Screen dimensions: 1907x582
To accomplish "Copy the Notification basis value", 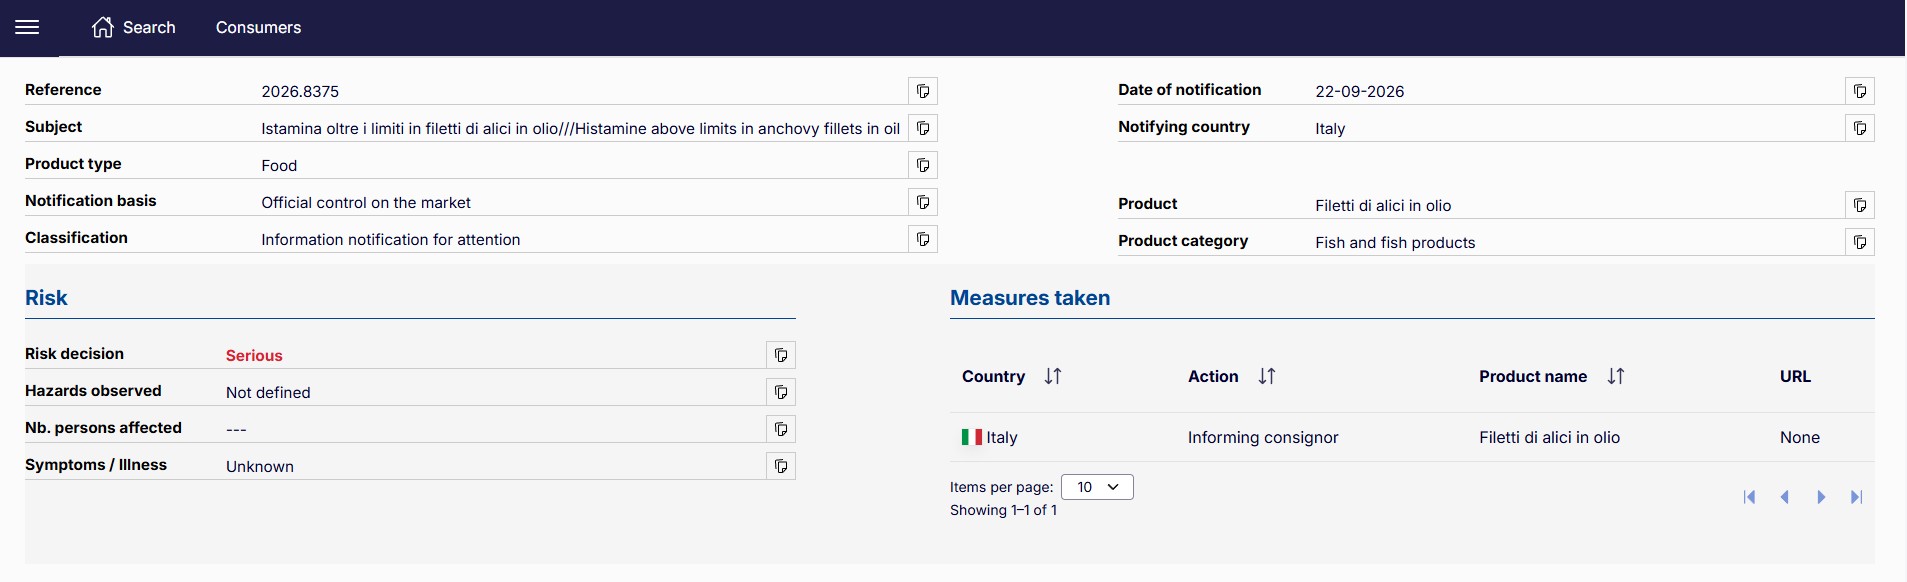I will pos(923,202).
